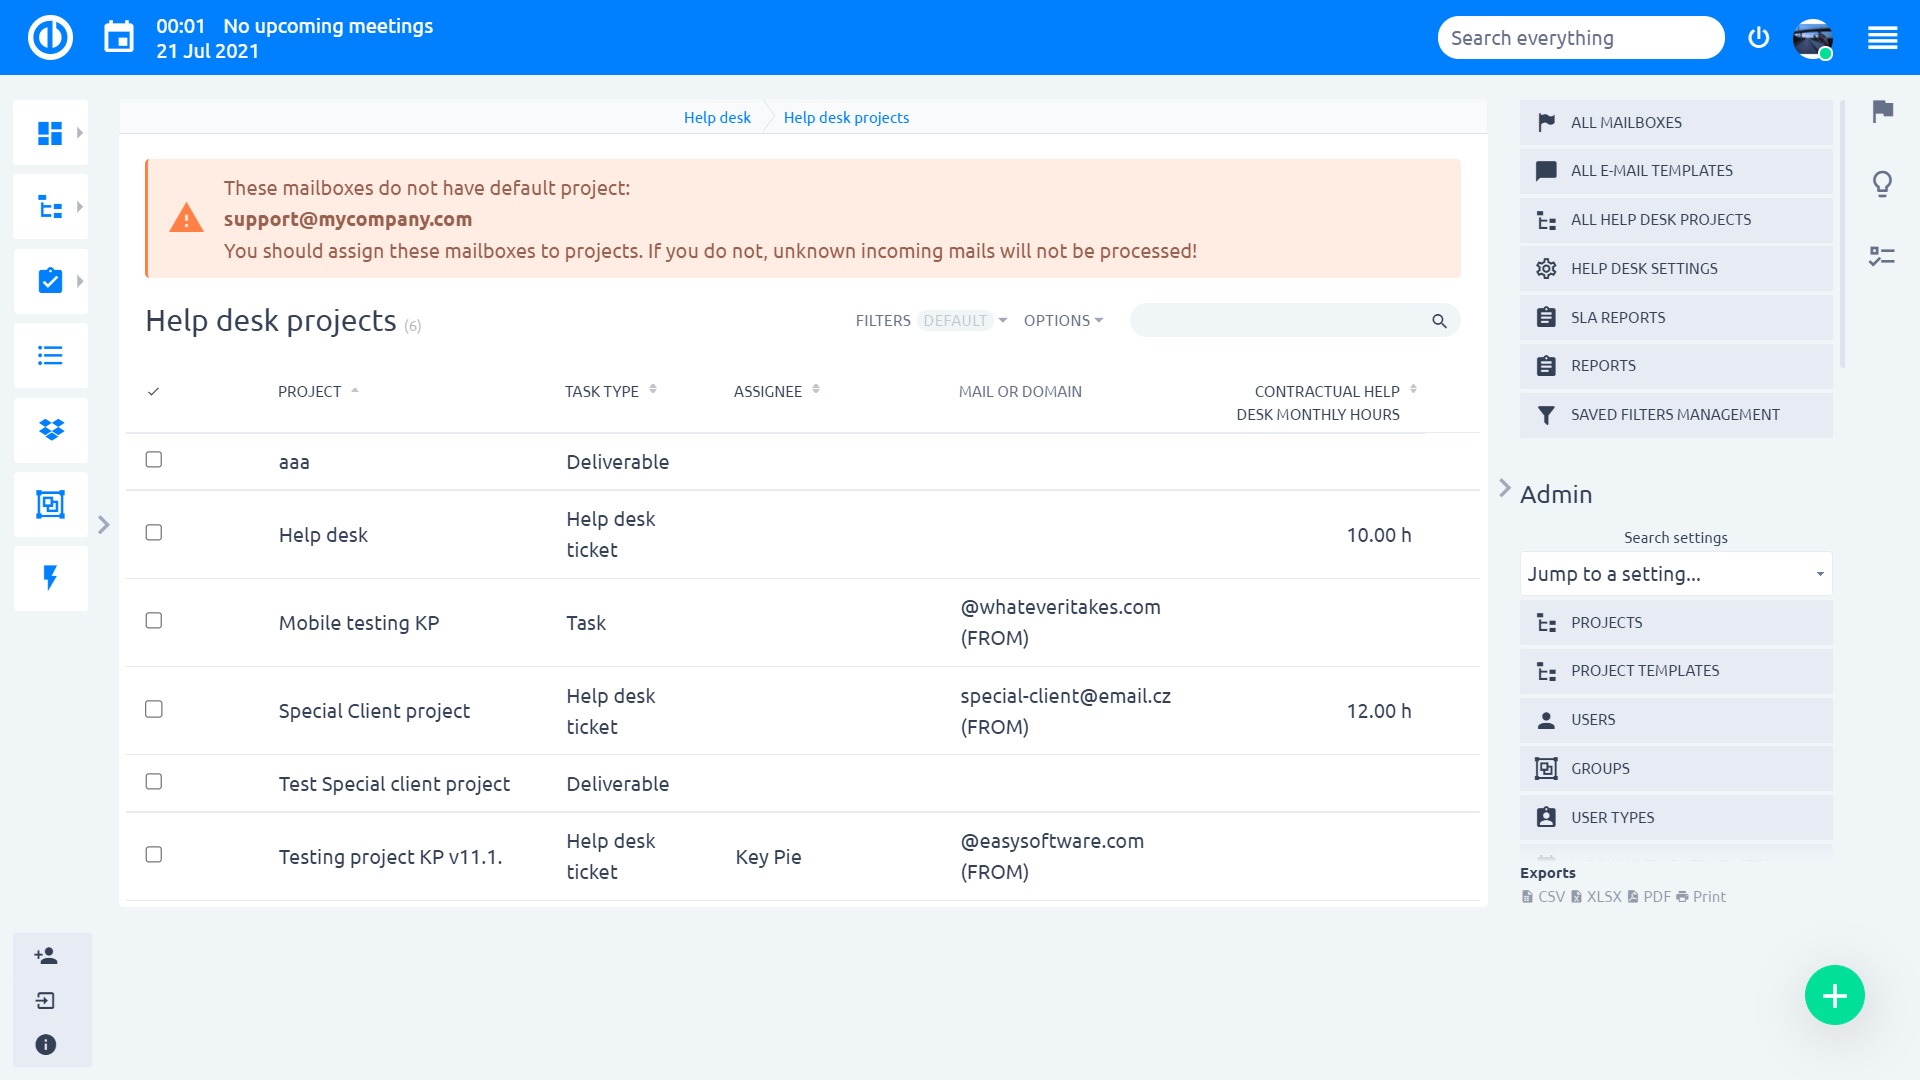This screenshot has height=1080, width=1920.
Task: Click the green plus floating button
Action: [x=1834, y=995]
